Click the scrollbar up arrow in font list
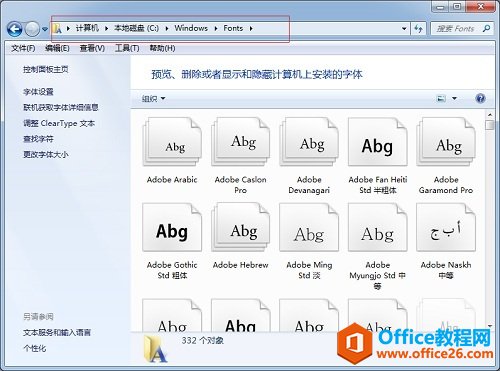Viewport: 500px width, 371px height. [x=490, y=115]
